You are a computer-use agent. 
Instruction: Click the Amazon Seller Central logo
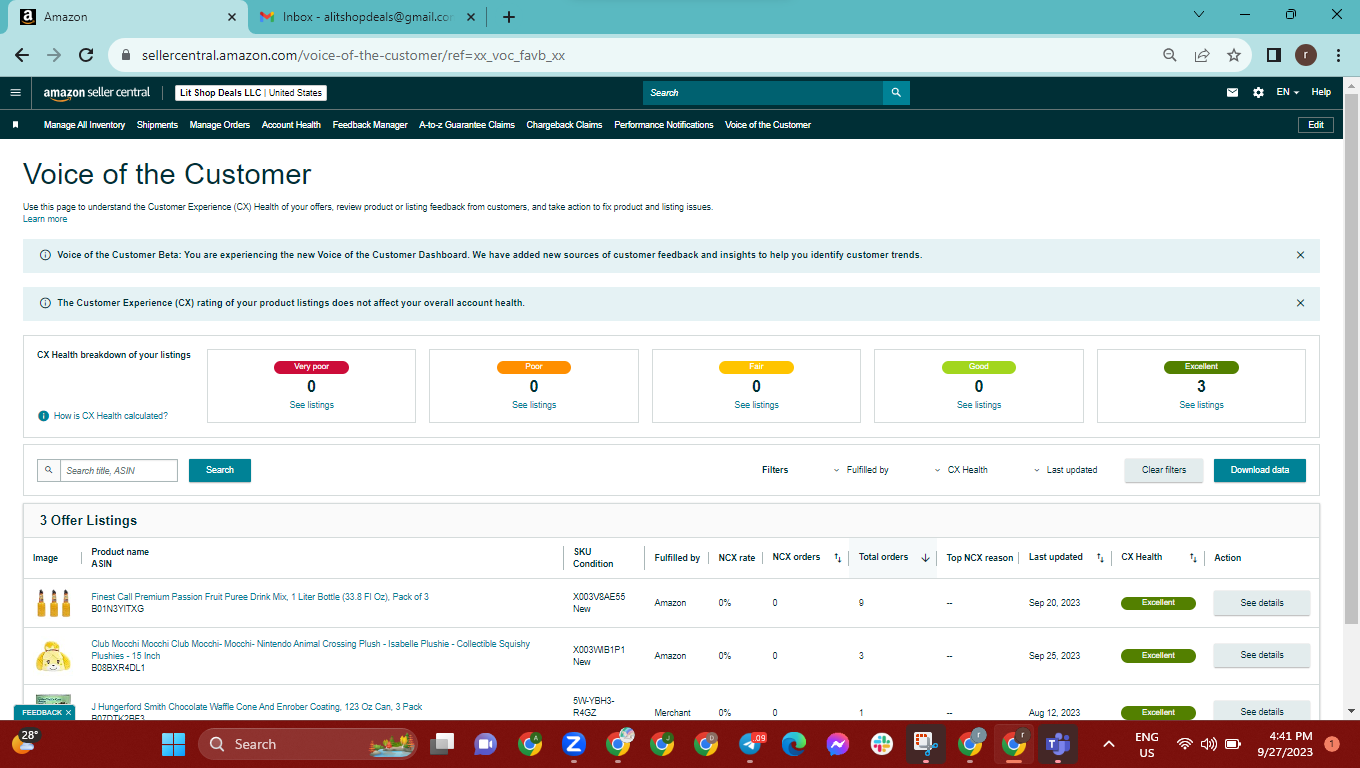pyautogui.click(x=96, y=93)
